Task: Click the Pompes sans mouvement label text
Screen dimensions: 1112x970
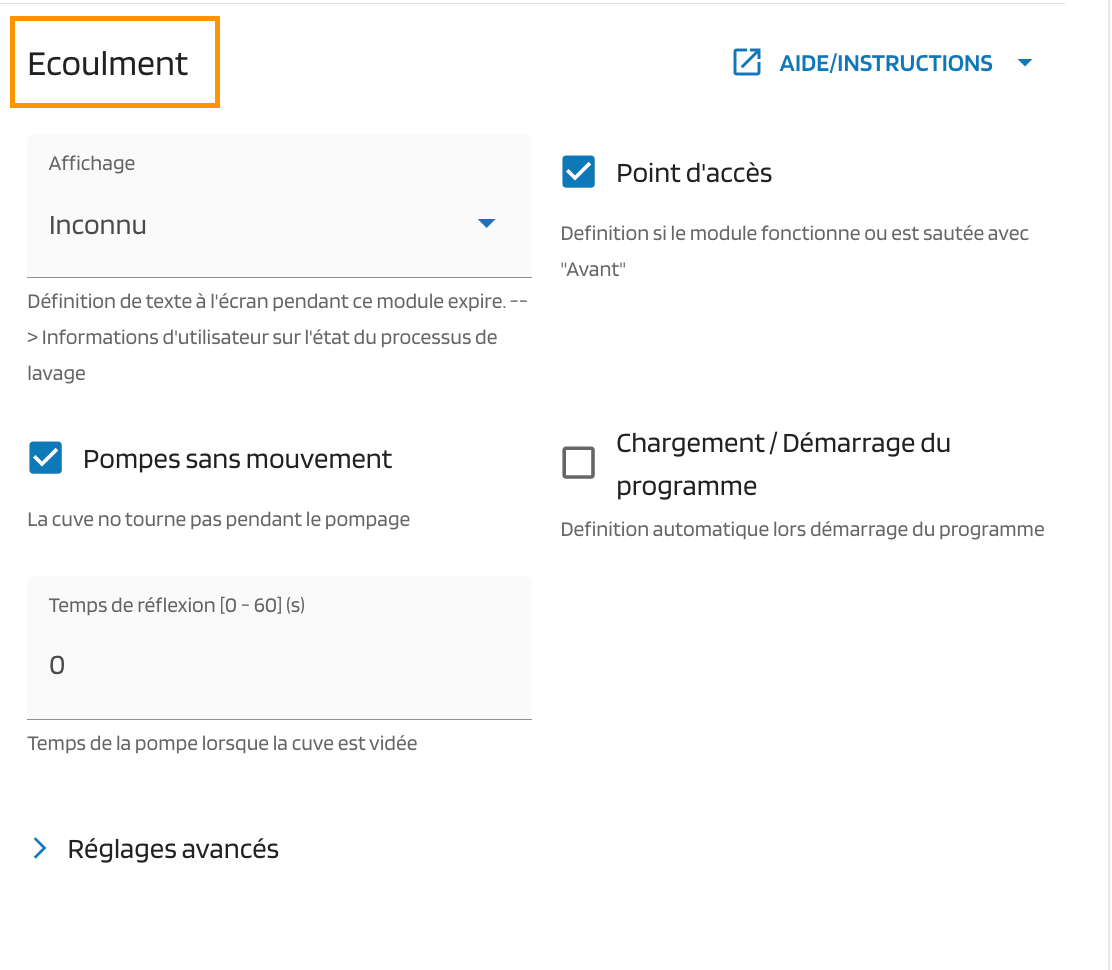Action: click(x=237, y=459)
